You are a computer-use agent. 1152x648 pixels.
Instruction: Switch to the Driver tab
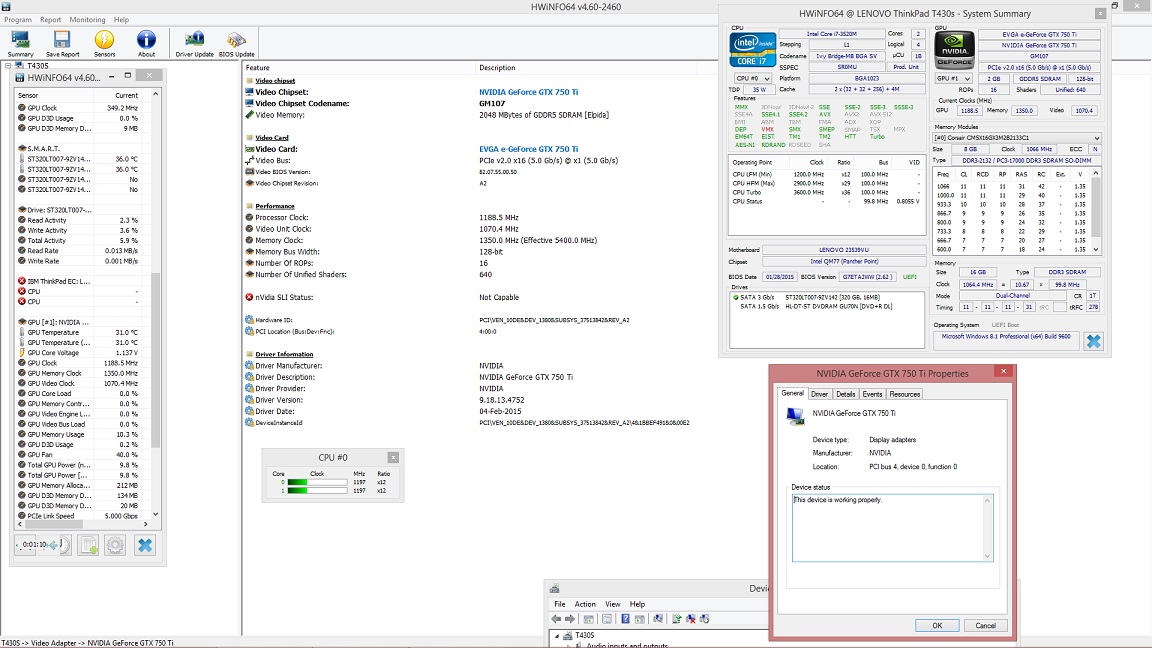point(819,395)
